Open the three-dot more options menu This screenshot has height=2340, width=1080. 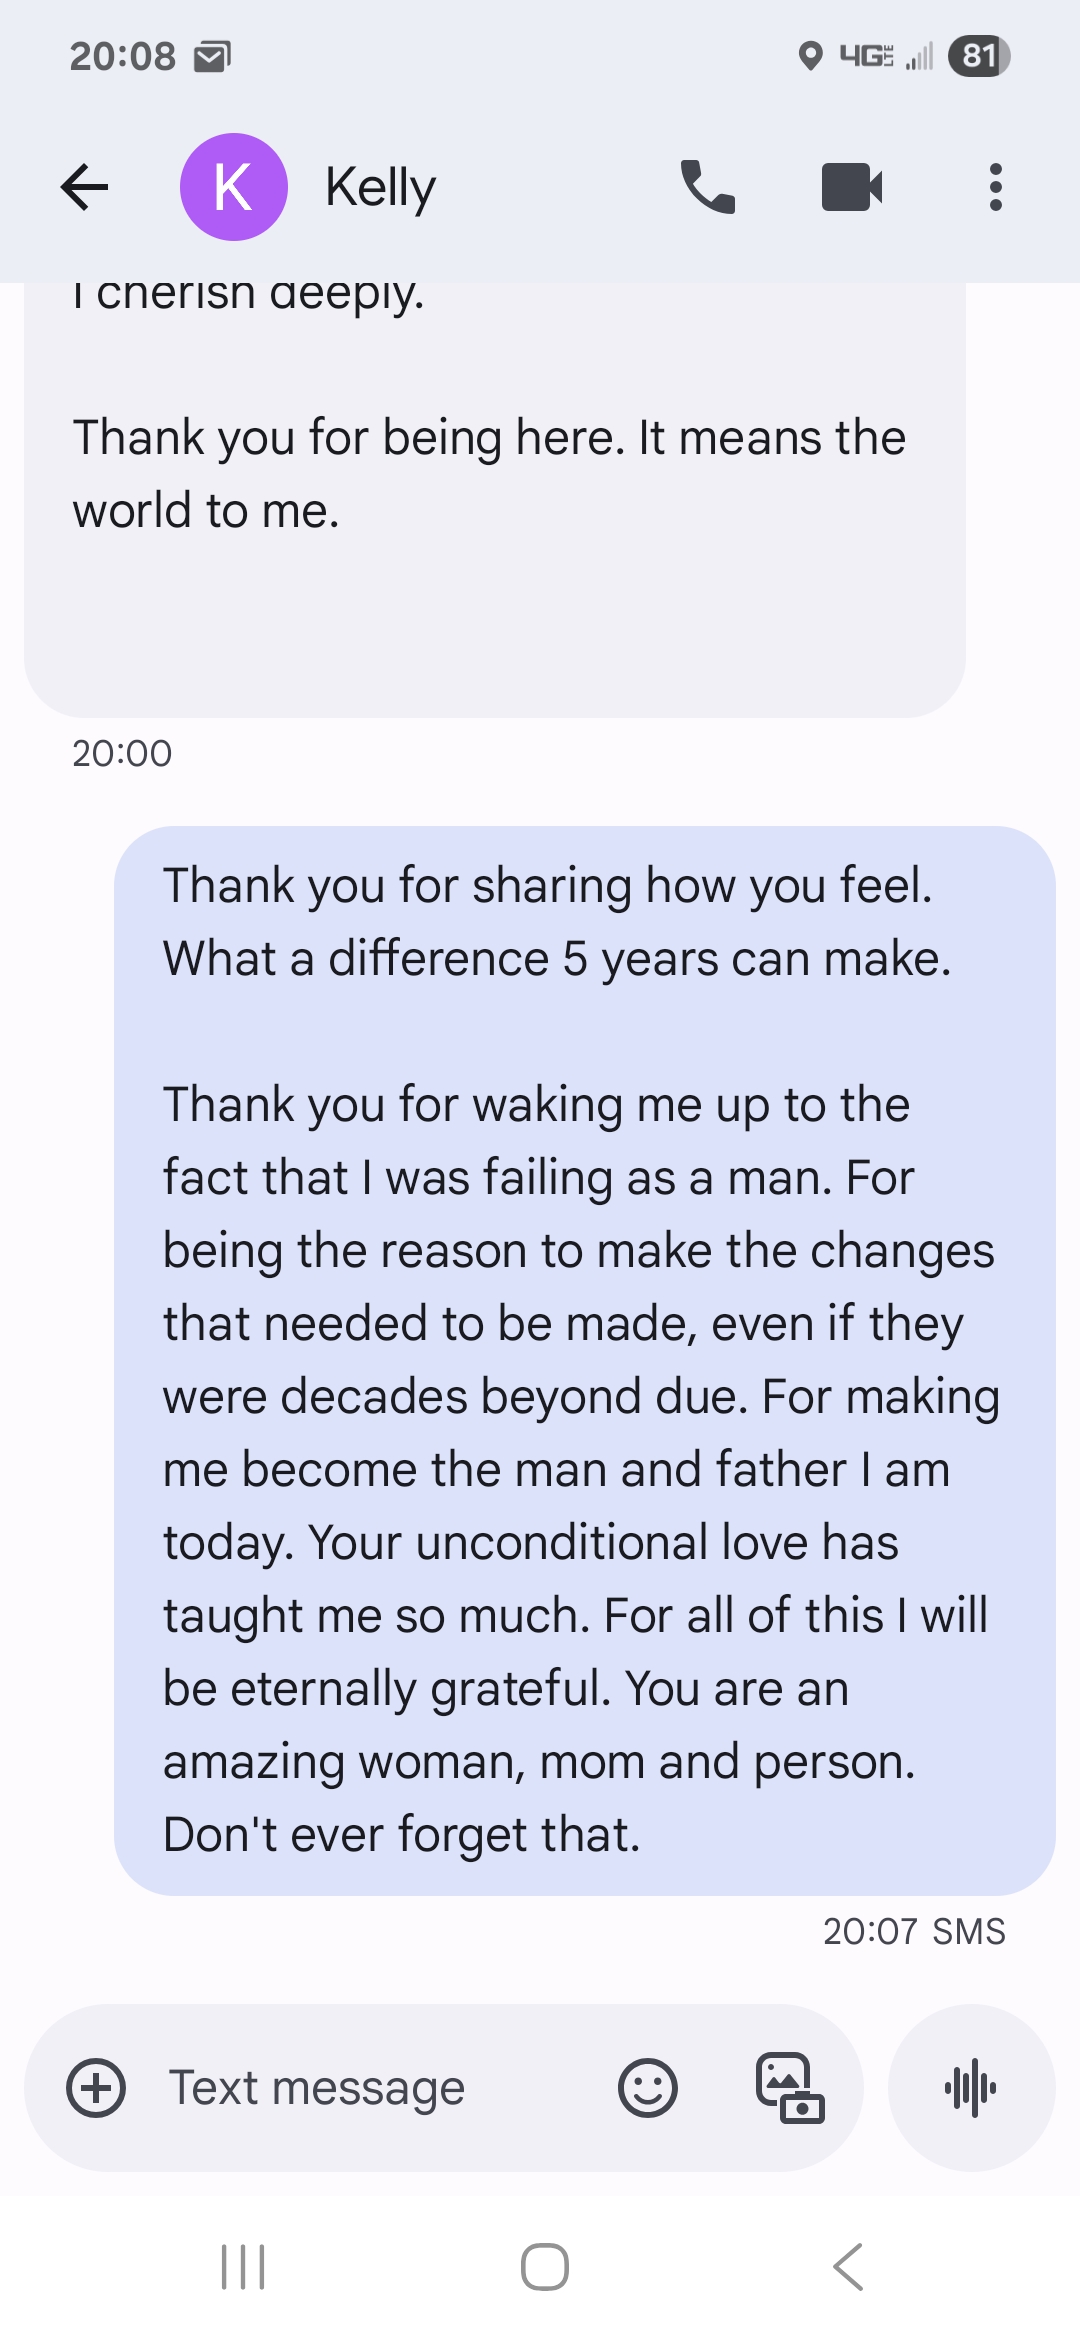995,187
